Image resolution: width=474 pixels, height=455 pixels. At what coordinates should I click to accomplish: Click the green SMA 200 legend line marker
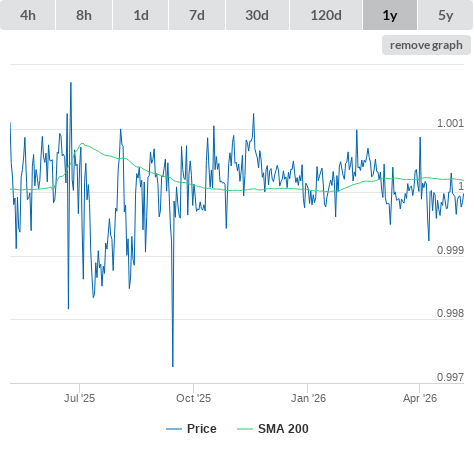(x=245, y=429)
